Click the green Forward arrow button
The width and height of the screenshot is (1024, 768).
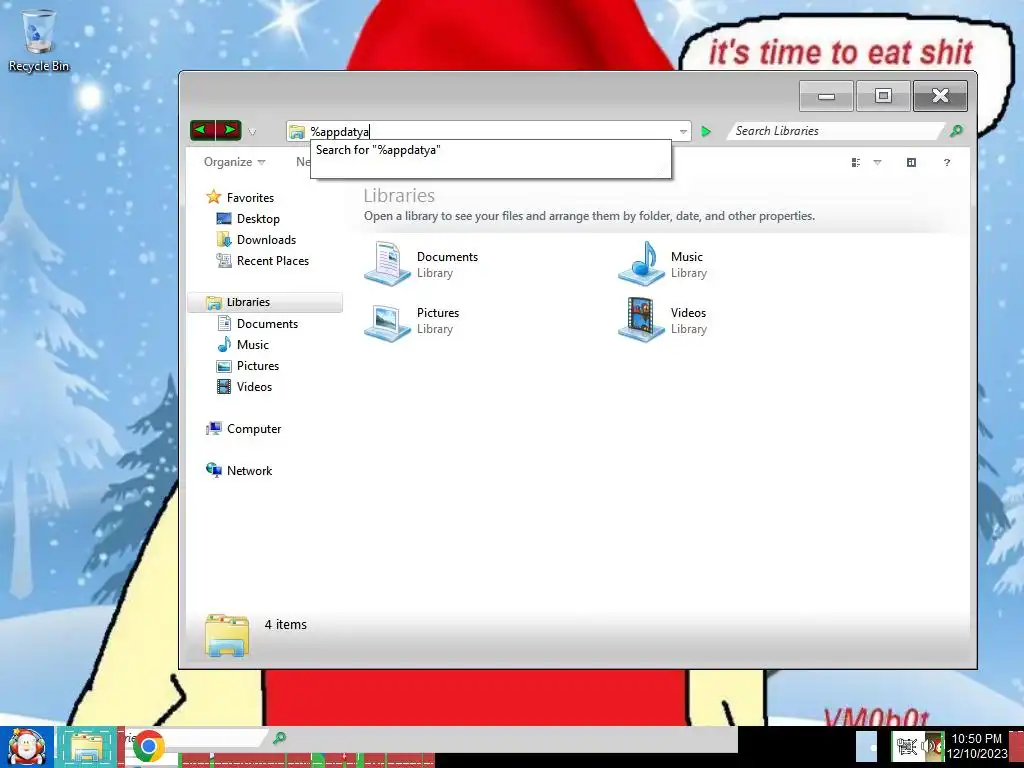pyautogui.click(x=229, y=130)
